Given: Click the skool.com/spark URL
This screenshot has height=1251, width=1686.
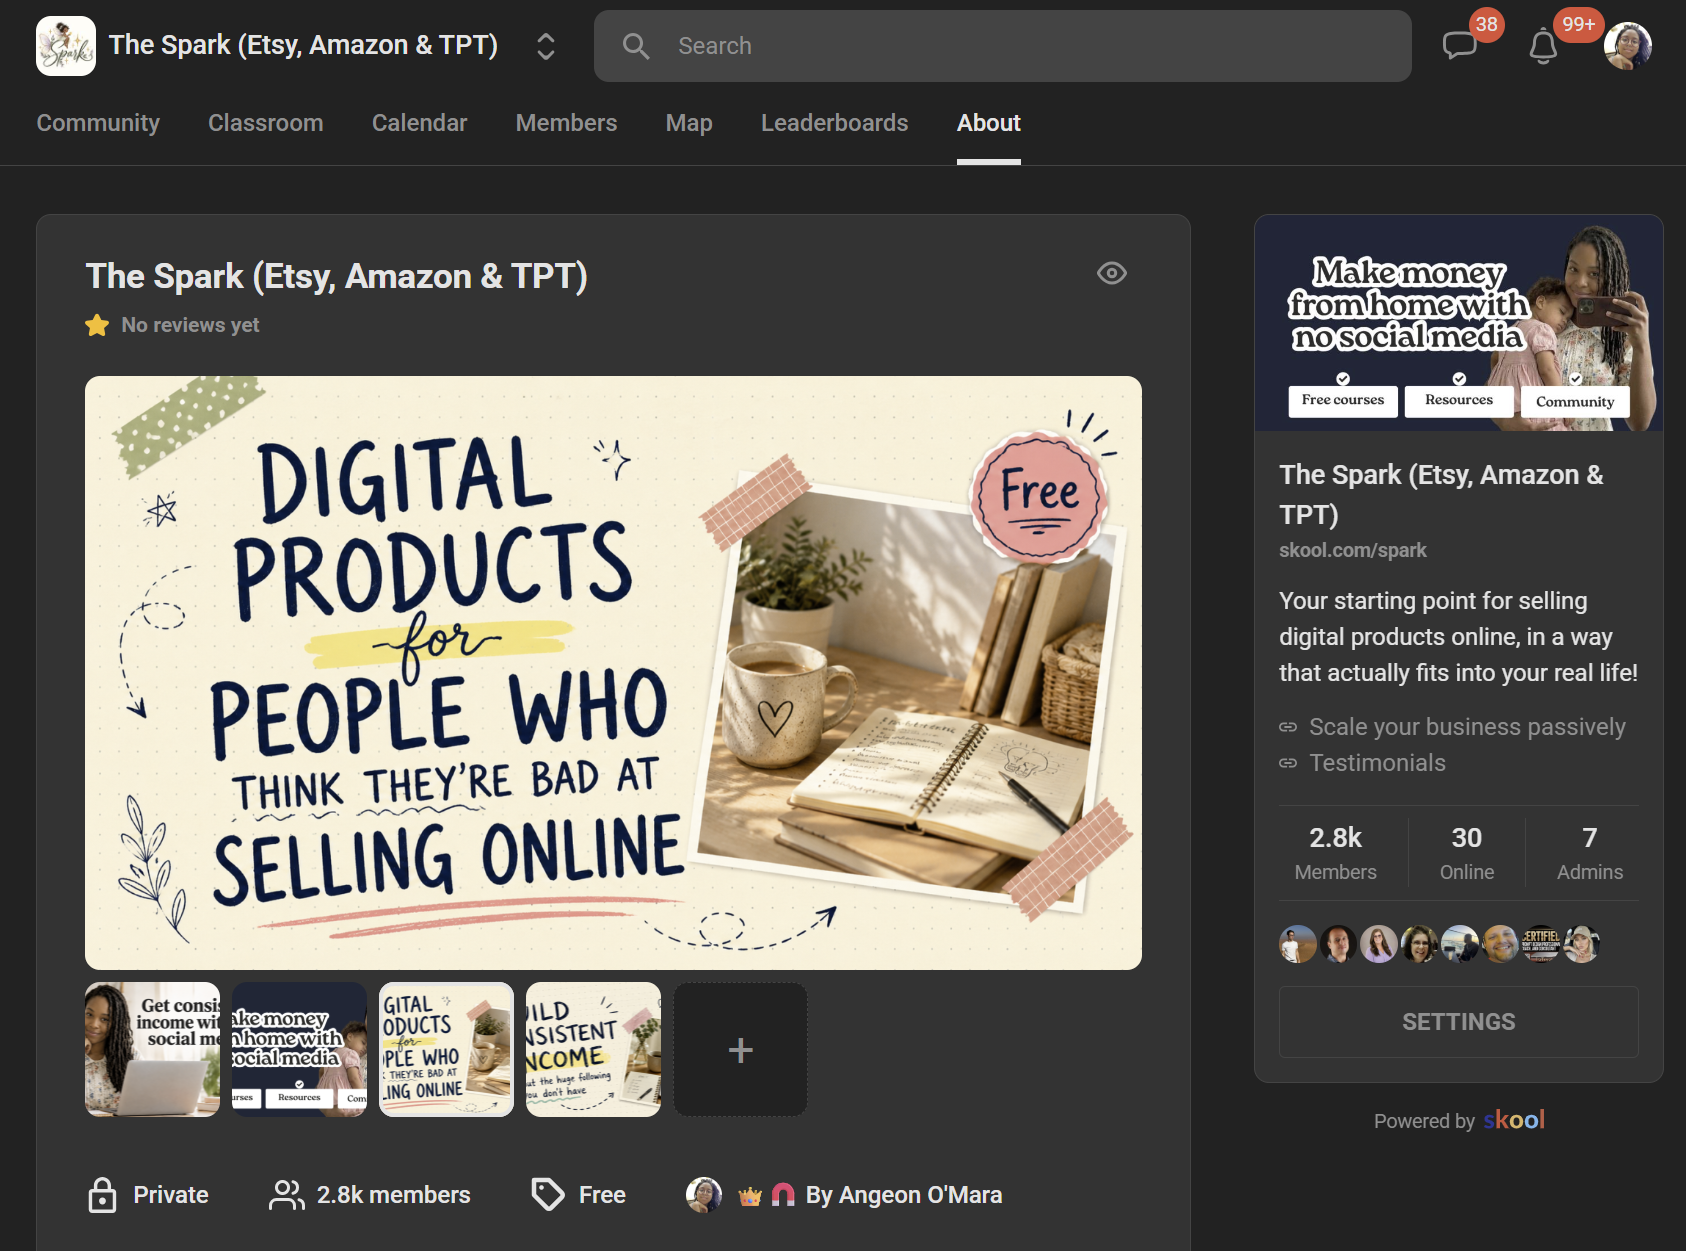Looking at the screenshot, I should [1353, 550].
